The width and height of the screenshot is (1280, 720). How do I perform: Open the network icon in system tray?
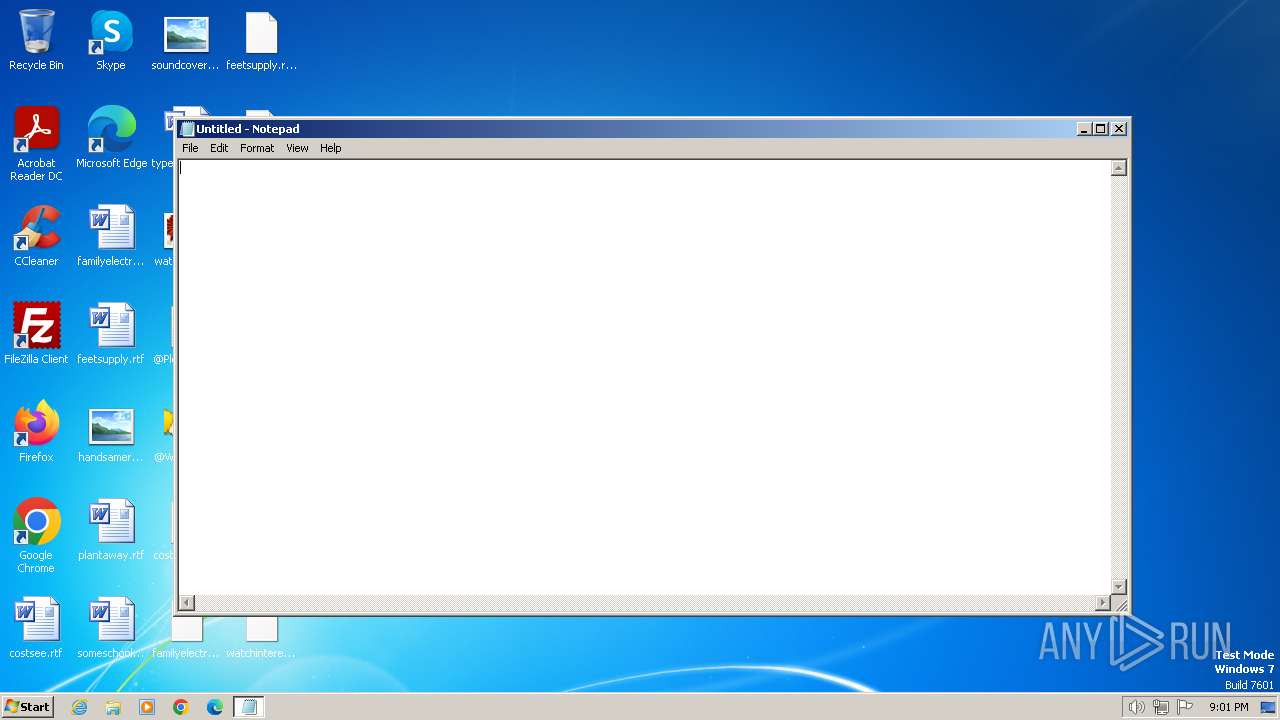coord(1161,707)
